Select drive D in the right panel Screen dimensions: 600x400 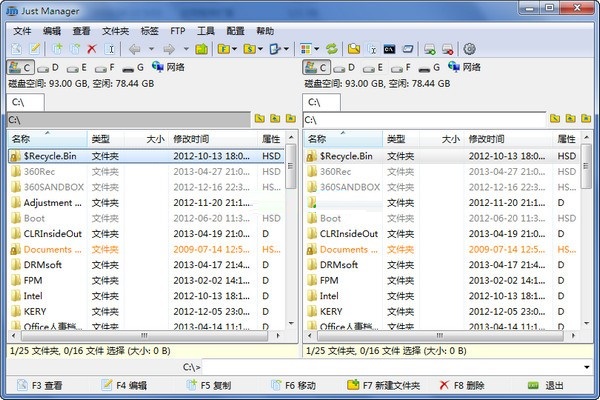[344, 68]
